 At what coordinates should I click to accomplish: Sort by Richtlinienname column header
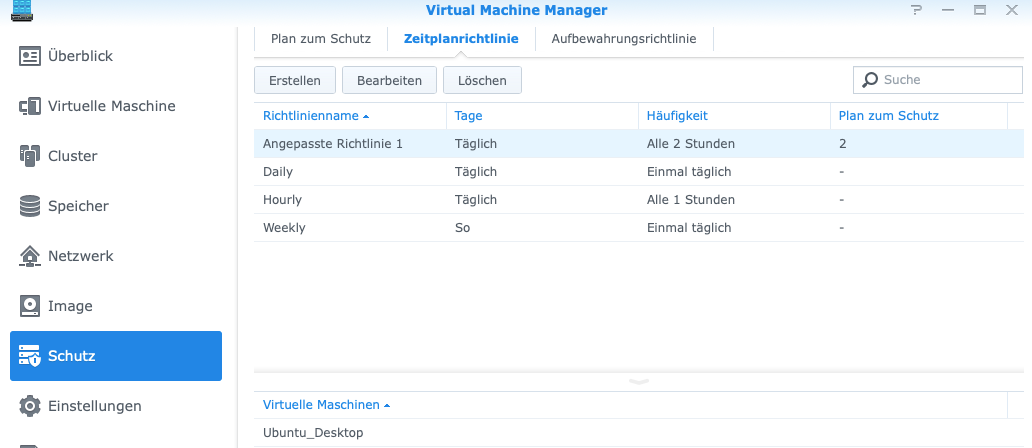(x=311, y=116)
